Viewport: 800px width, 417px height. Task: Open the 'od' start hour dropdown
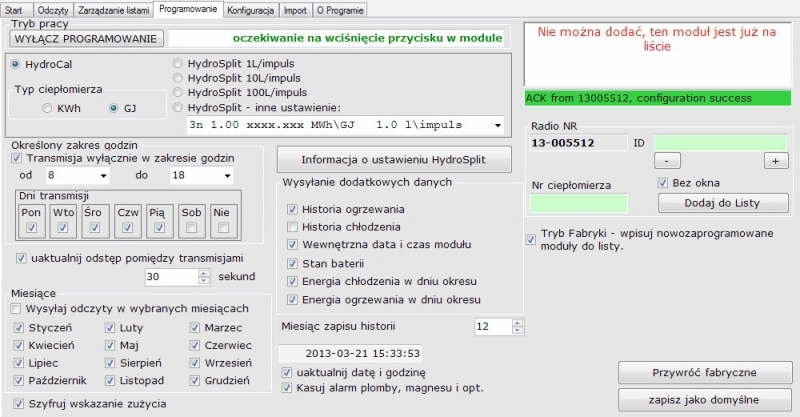tap(91, 176)
